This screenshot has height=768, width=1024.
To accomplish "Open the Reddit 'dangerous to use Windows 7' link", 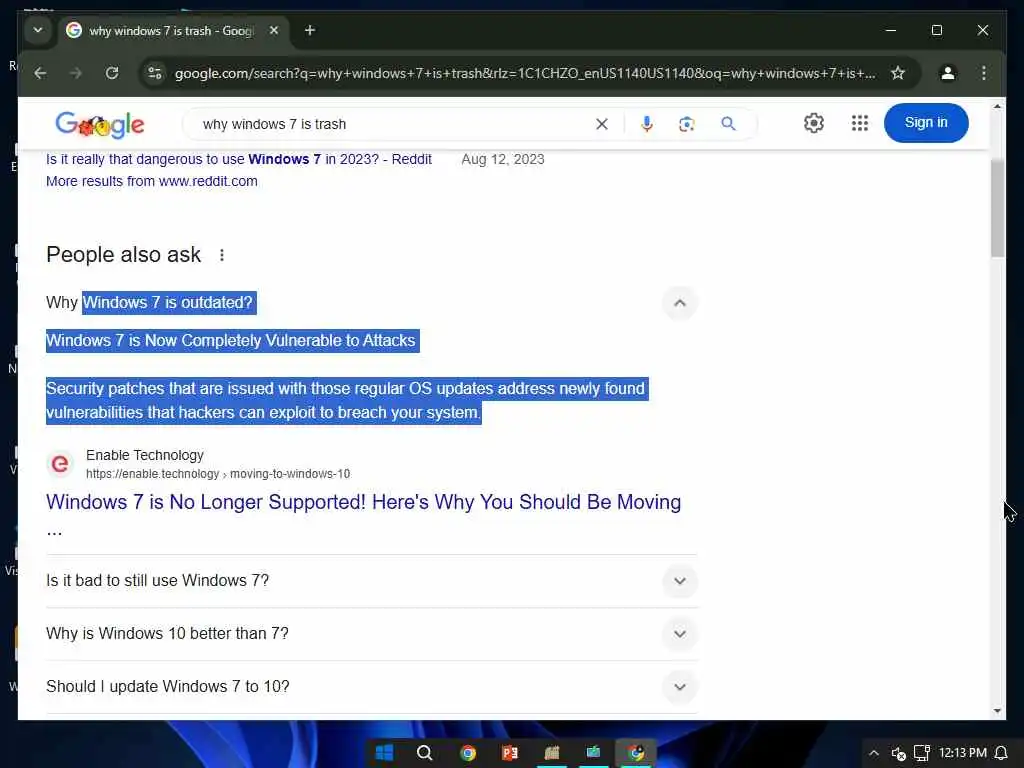I will click(x=238, y=159).
